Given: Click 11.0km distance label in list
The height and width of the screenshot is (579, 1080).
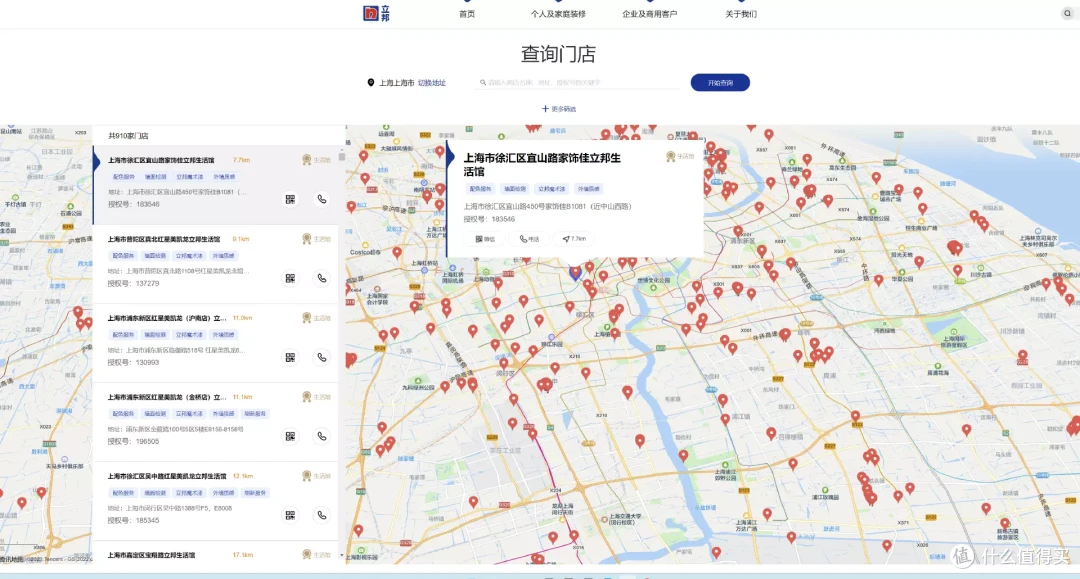Looking at the screenshot, I should point(242,318).
